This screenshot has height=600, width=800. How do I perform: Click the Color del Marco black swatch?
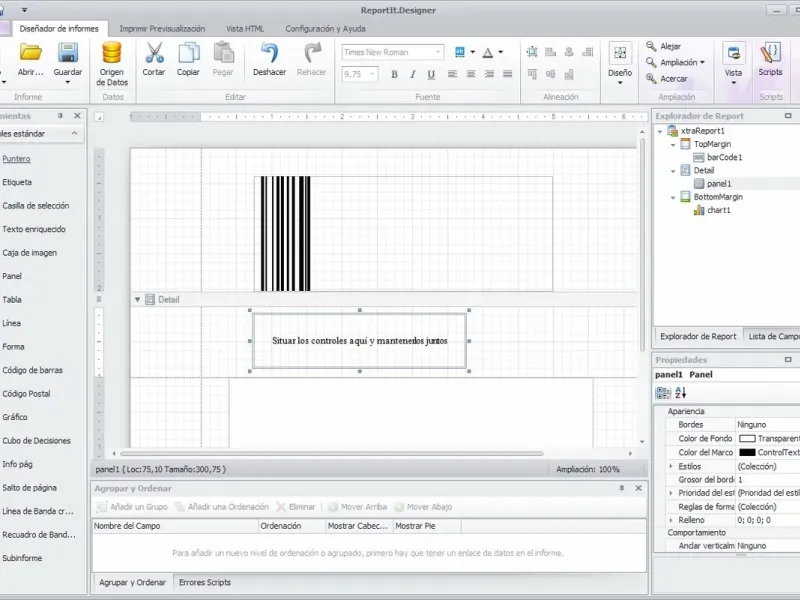click(747, 452)
